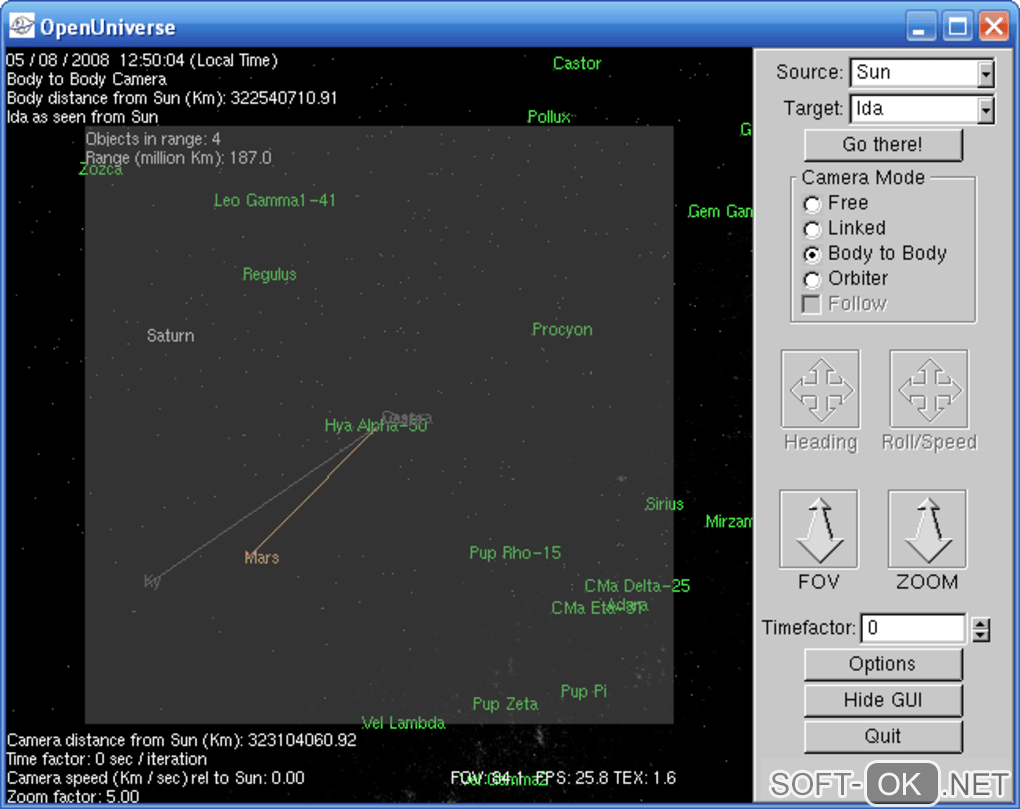This screenshot has width=1020, height=809.
Task: Click the OpenUniverse title bar icon
Action: pyautogui.click(x=21, y=26)
